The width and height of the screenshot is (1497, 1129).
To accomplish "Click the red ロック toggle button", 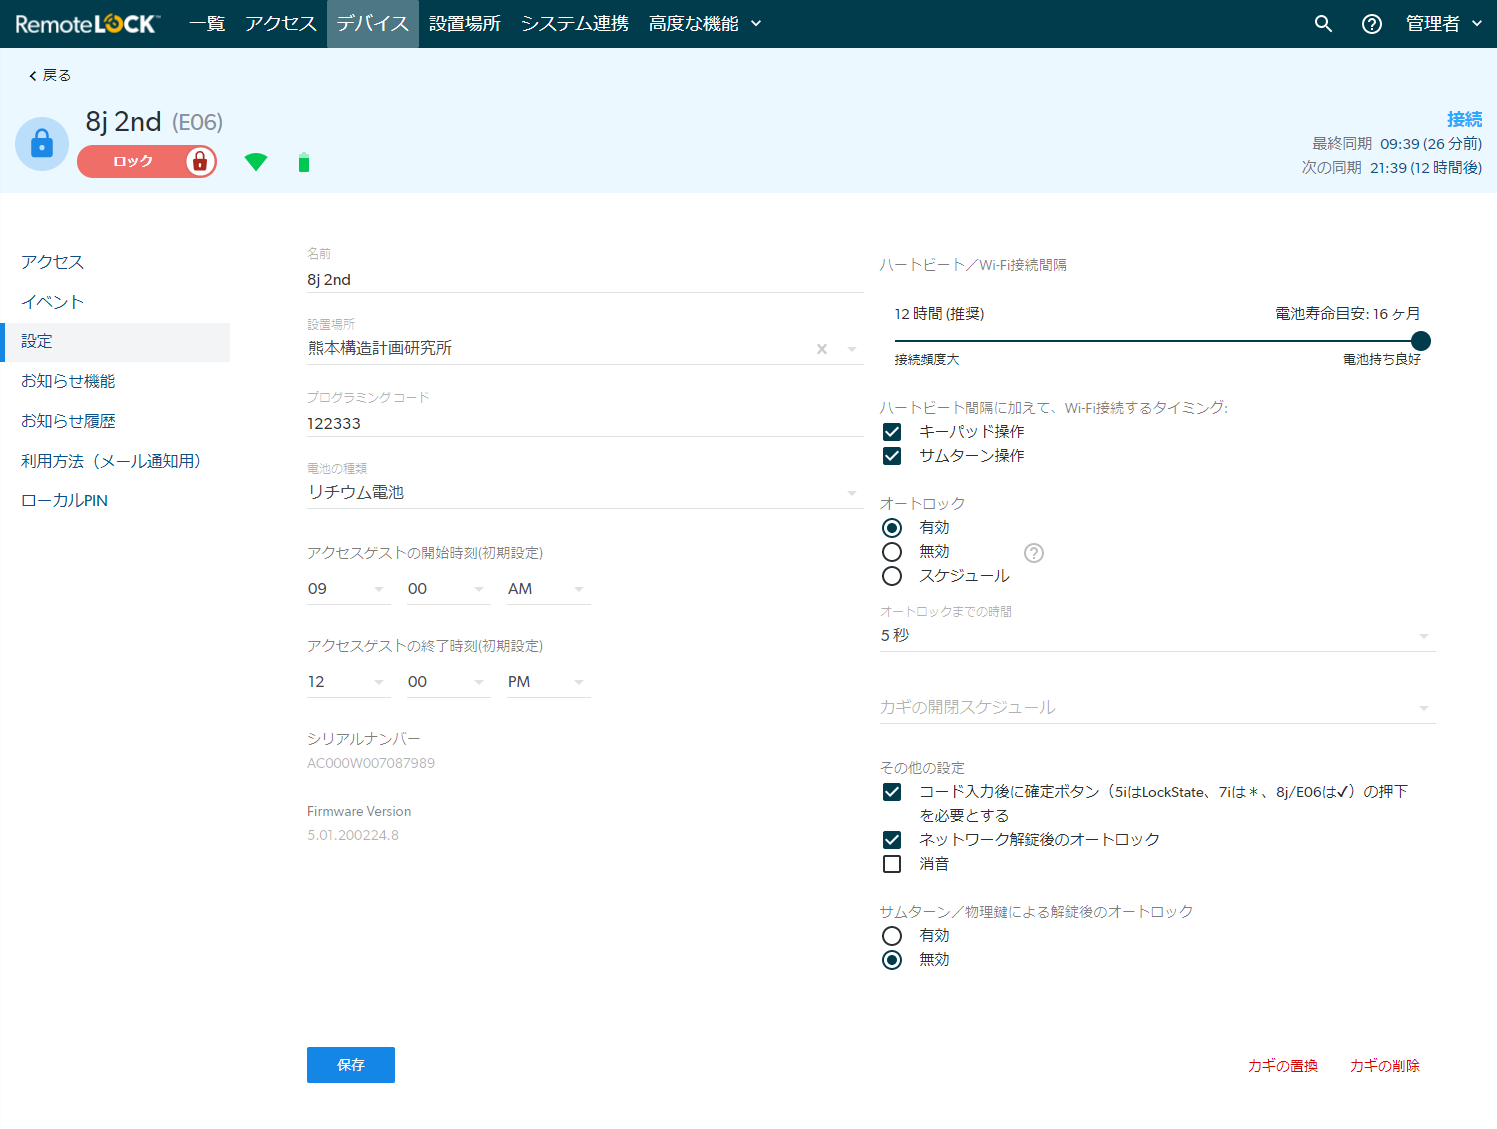I will coord(147,161).
